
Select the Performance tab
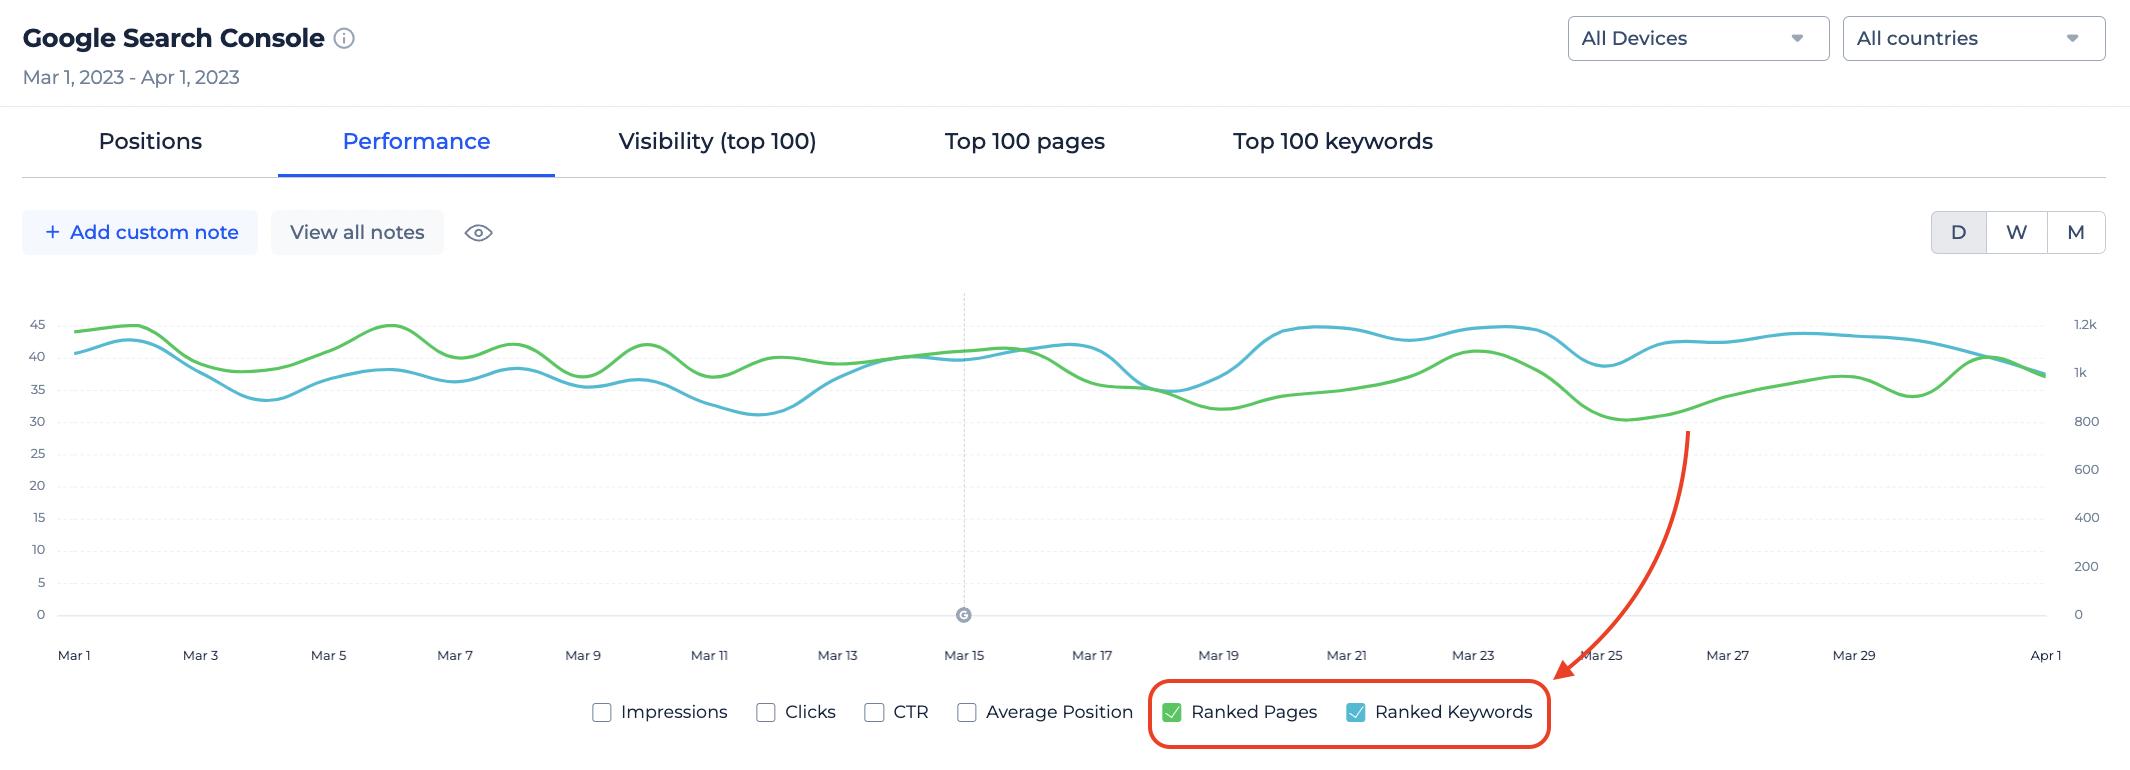coord(416,141)
